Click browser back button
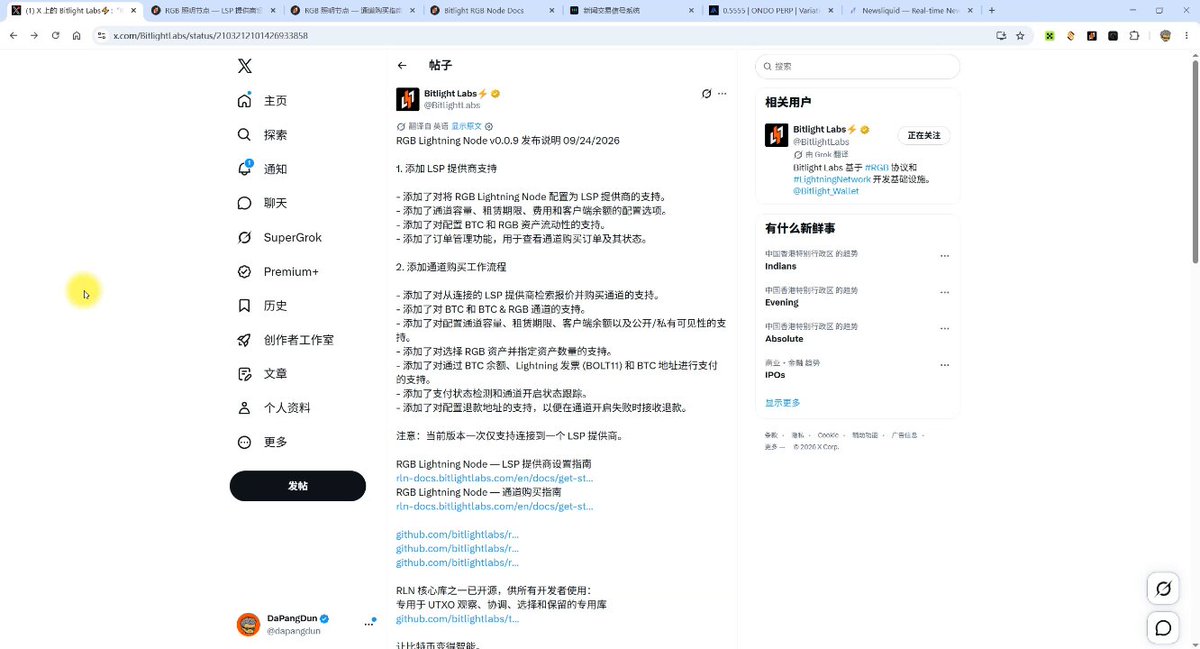The width and height of the screenshot is (1200, 649). [x=13, y=35]
